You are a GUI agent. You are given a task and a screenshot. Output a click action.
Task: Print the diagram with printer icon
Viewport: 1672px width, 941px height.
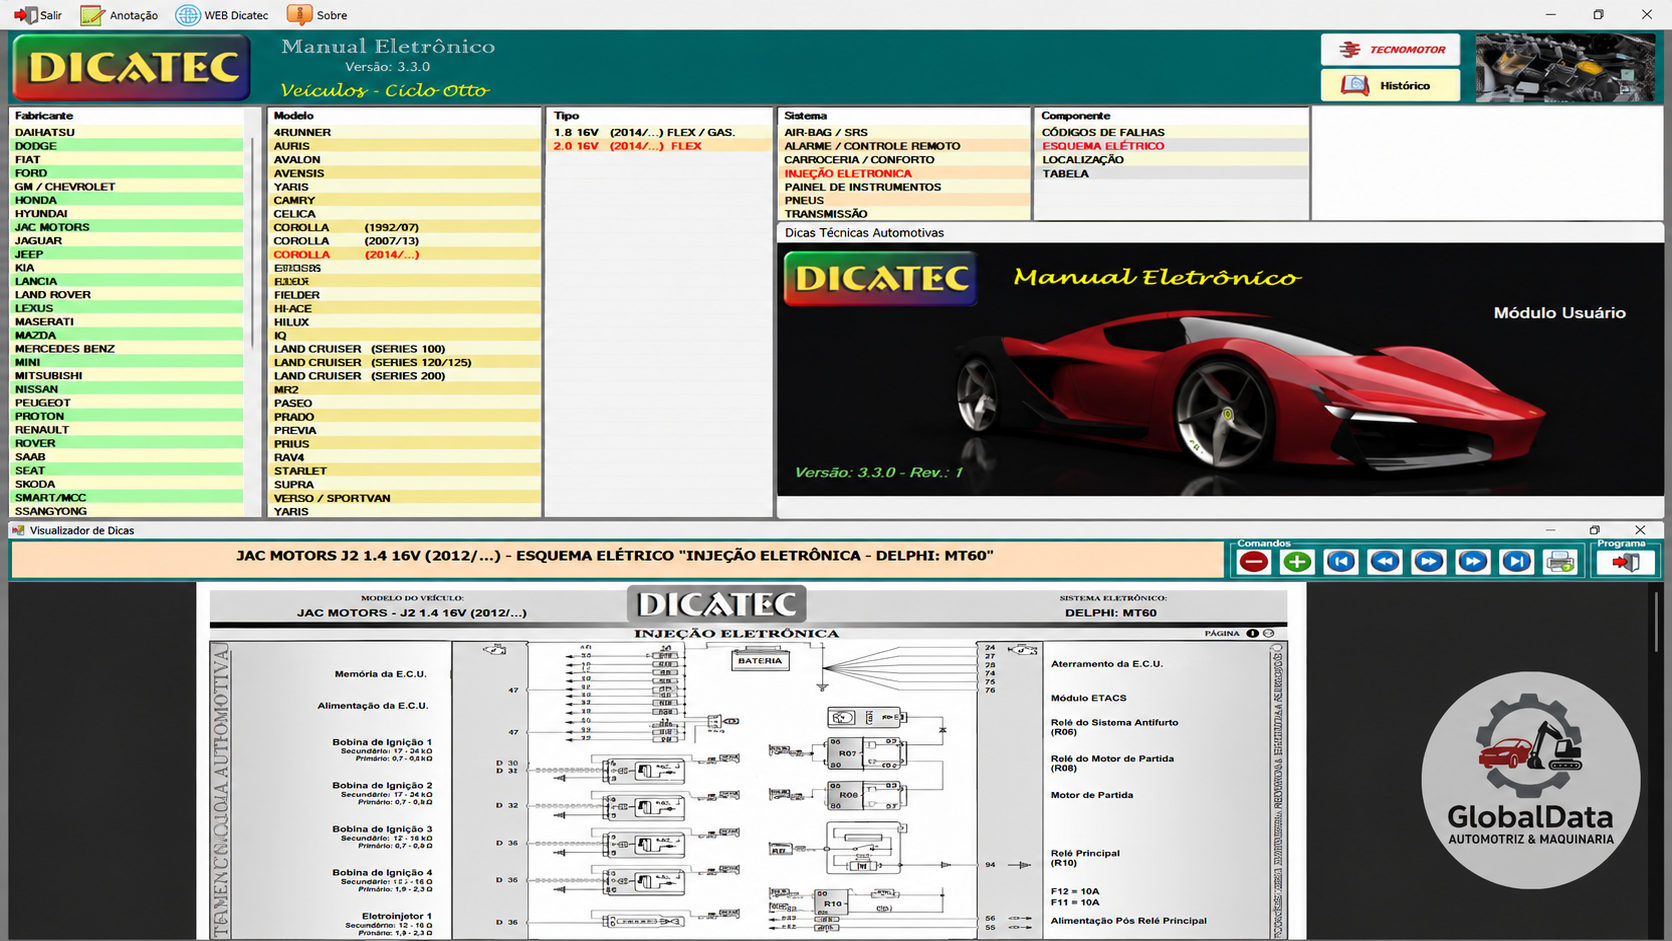pyautogui.click(x=1560, y=562)
